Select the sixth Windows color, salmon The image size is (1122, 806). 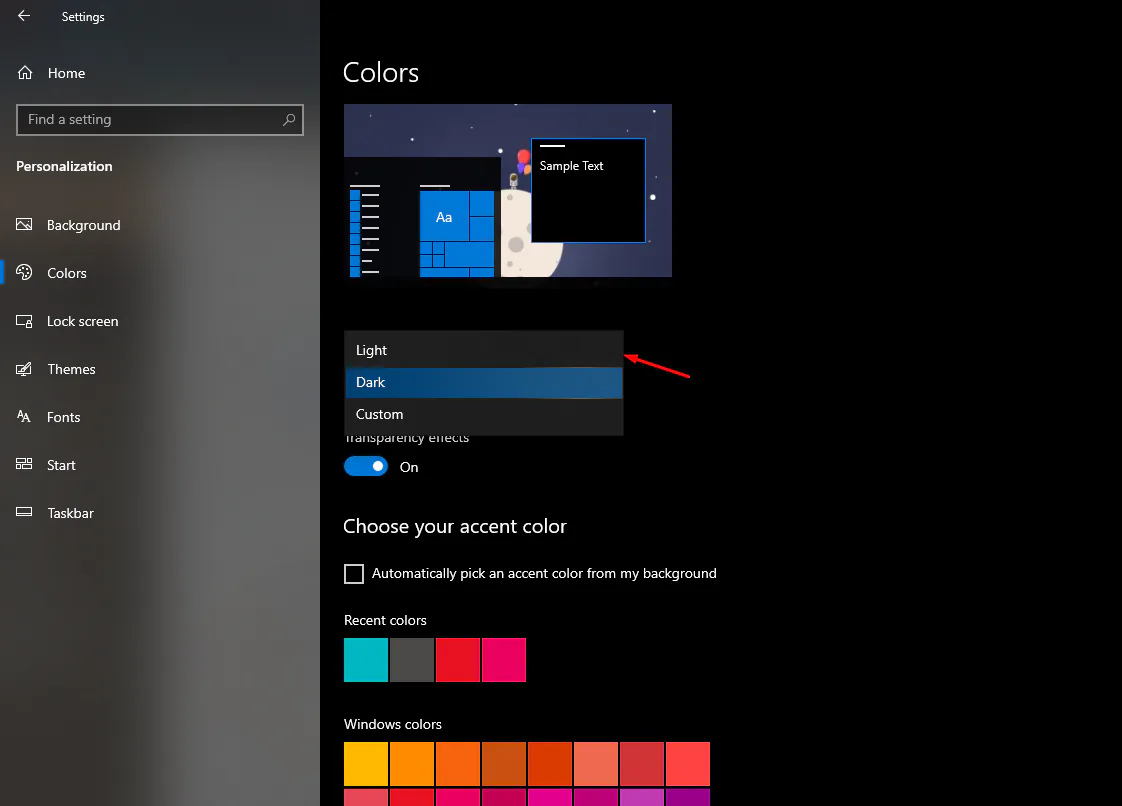[595, 764]
